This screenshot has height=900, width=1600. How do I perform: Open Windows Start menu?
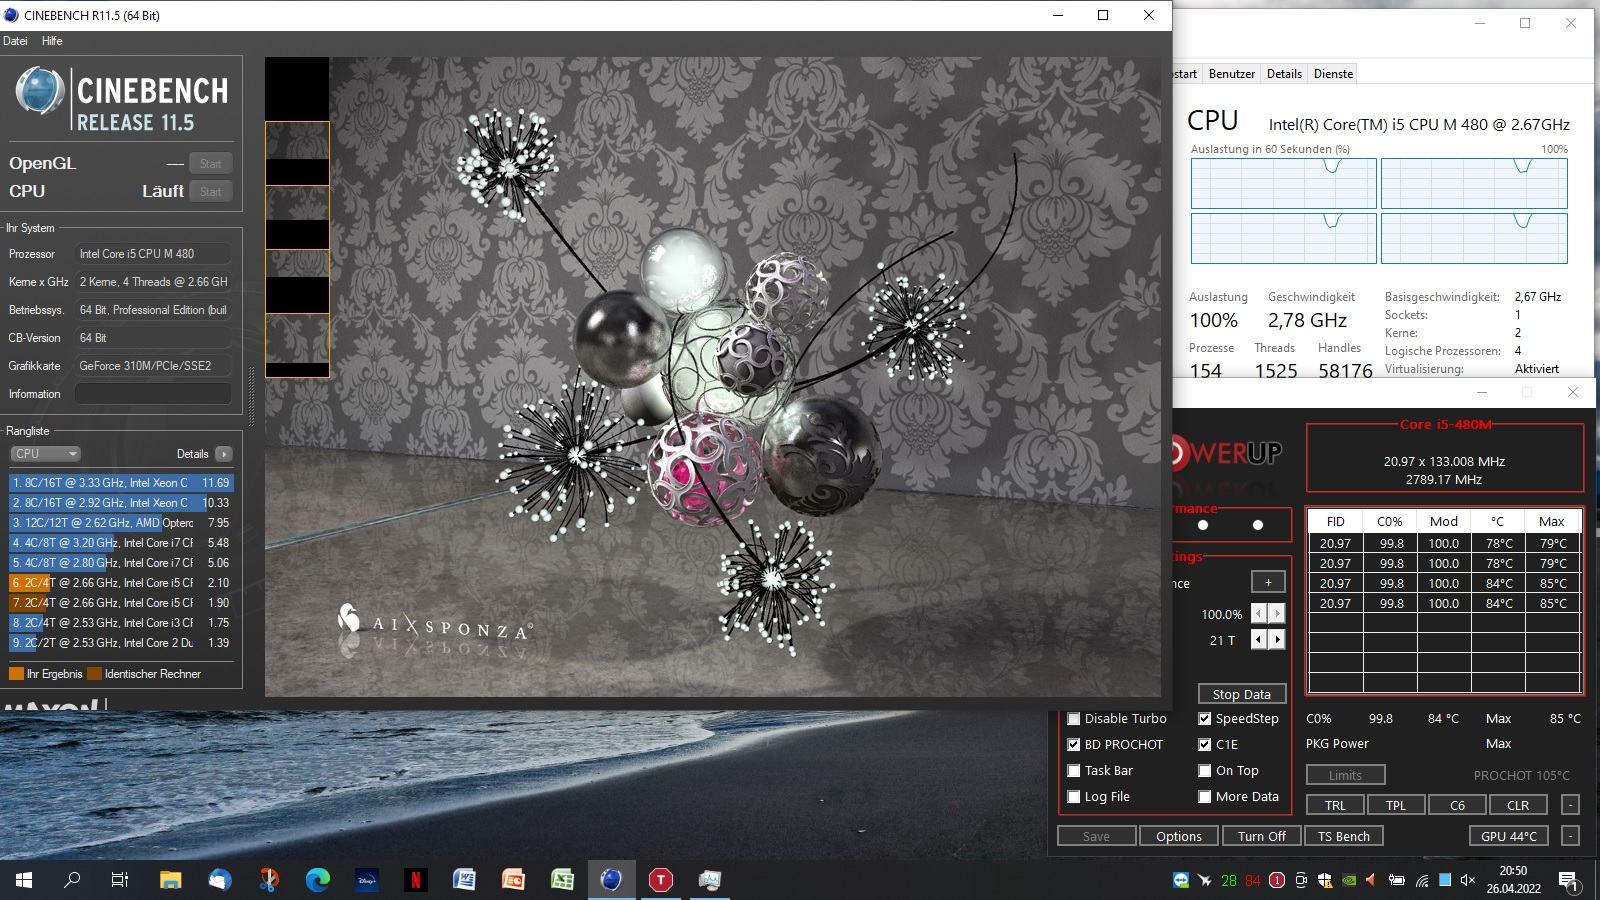[24, 880]
